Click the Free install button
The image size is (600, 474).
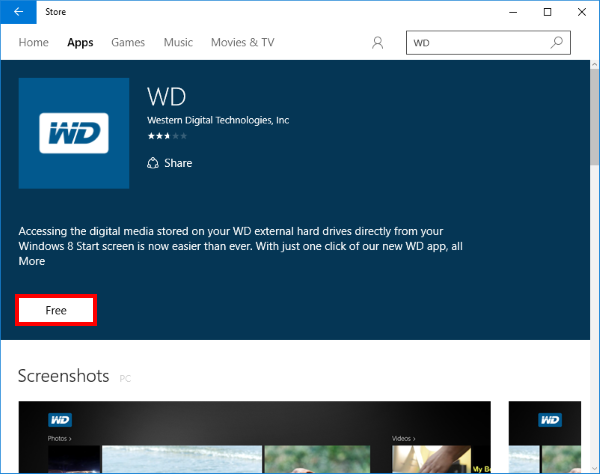(x=56, y=310)
